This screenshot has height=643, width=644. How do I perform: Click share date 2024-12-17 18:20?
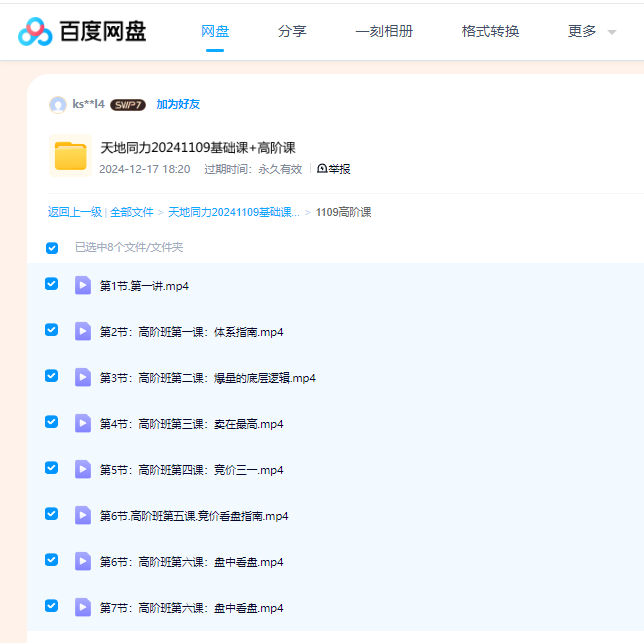(145, 169)
